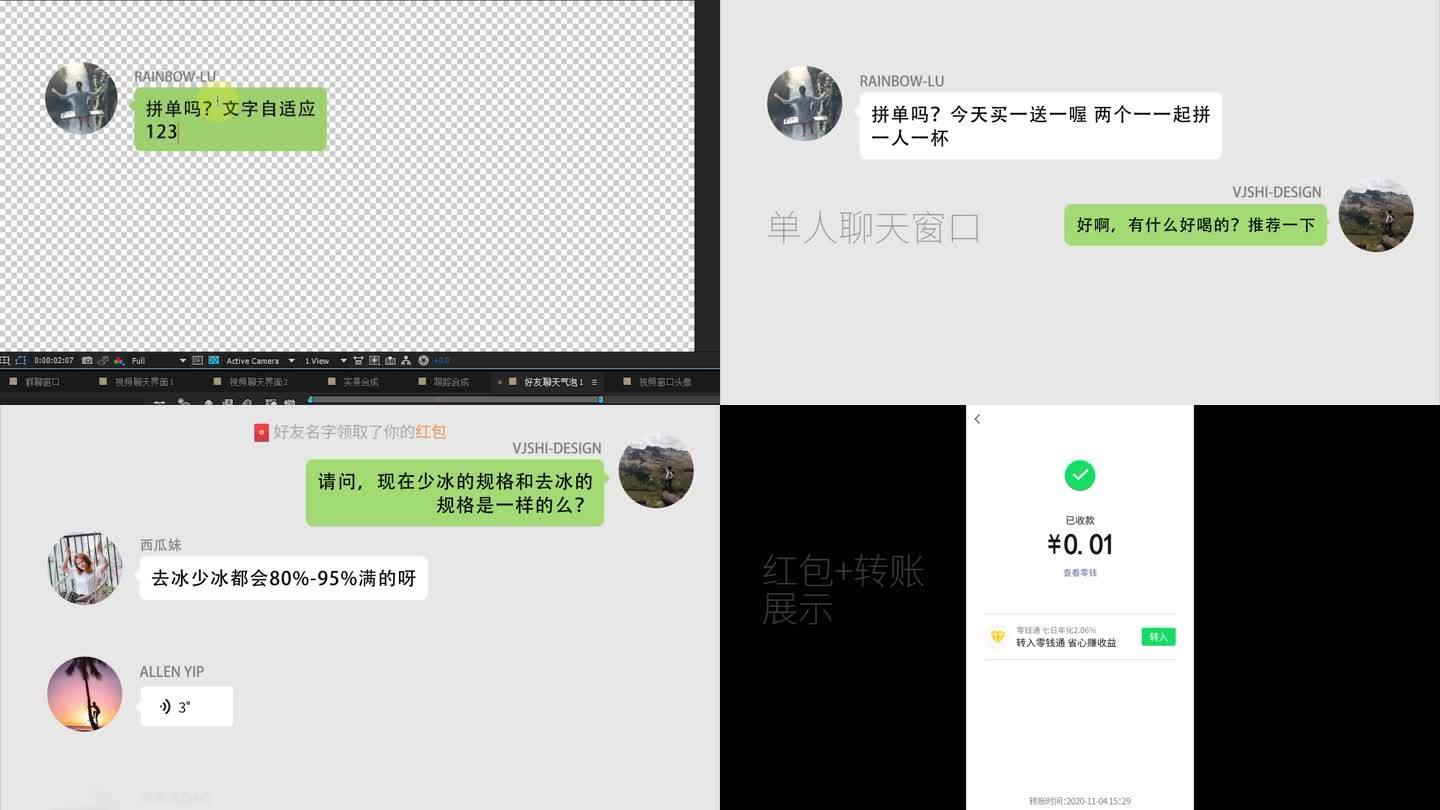Click the sound wave icon in the voice message
Image resolution: width=1440 pixels, height=810 pixels.
[165, 707]
